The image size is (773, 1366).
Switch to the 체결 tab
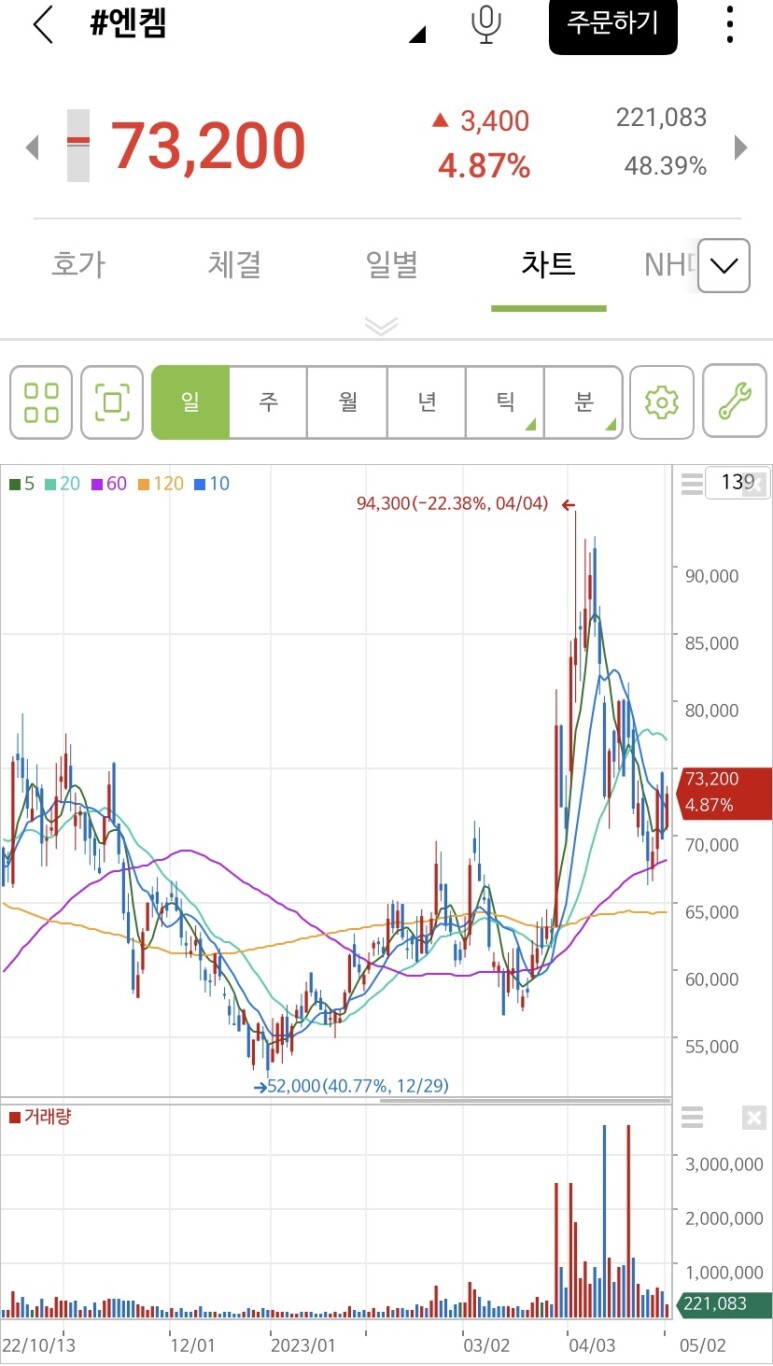coord(235,264)
